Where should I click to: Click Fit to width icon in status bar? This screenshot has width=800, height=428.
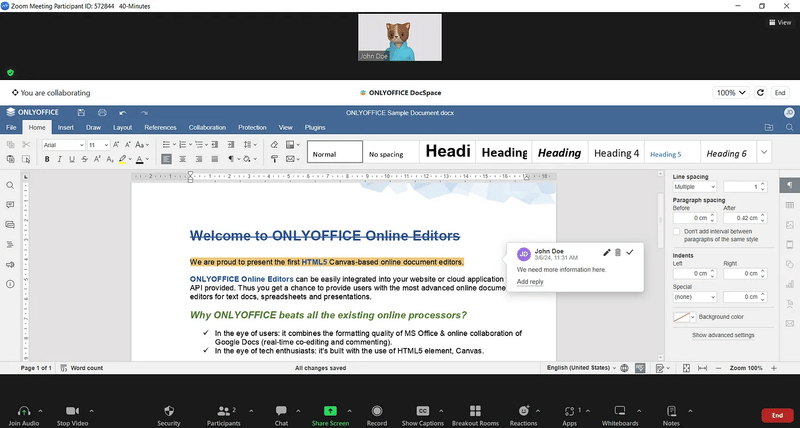click(x=703, y=368)
